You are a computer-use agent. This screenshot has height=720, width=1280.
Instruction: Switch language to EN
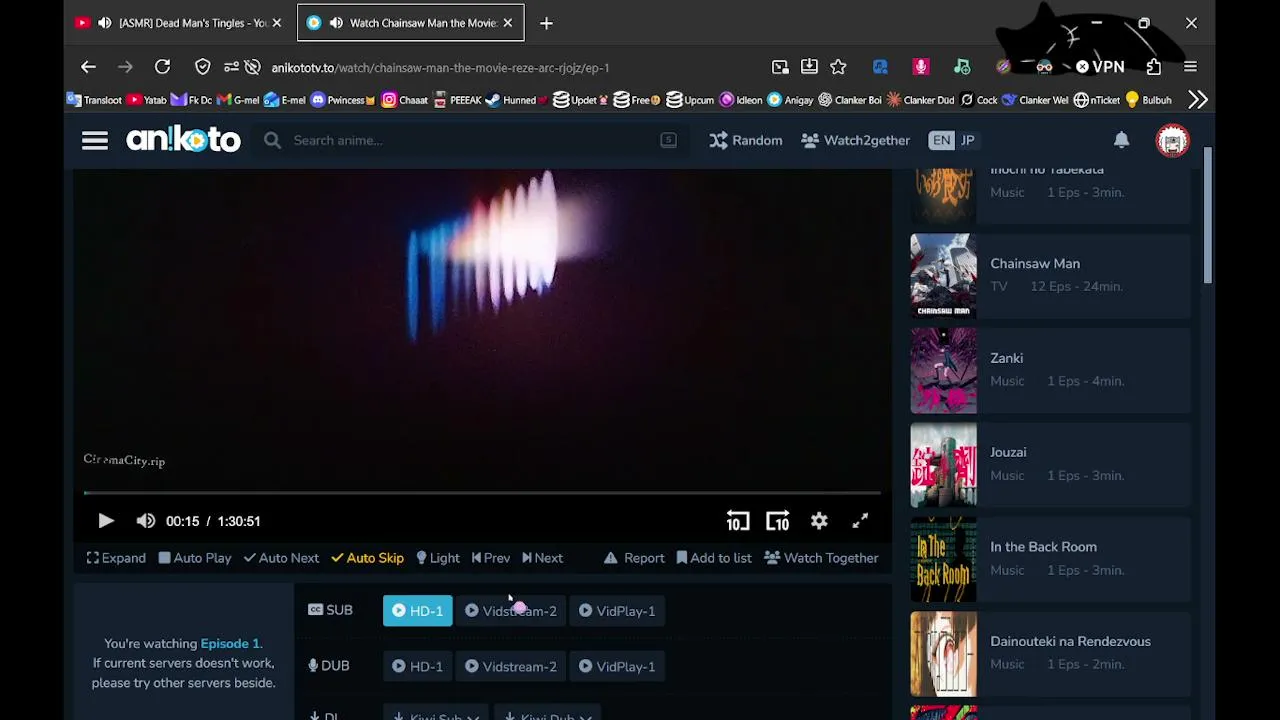pos(941,140)
